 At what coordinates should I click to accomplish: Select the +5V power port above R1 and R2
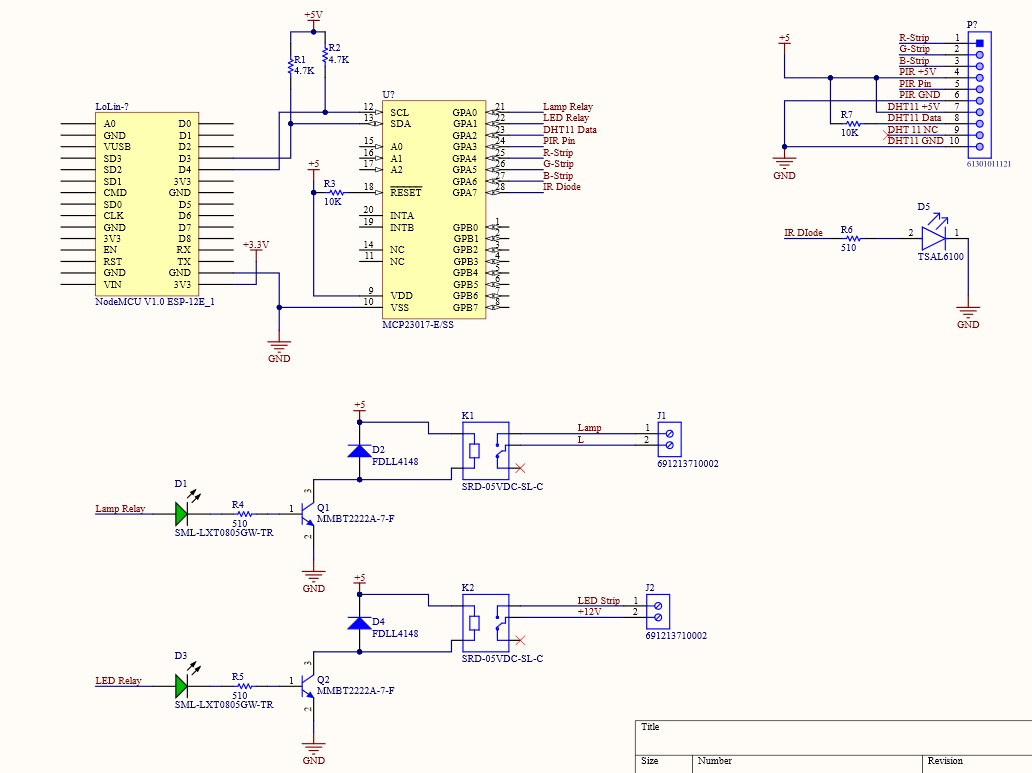pos(313,18)
